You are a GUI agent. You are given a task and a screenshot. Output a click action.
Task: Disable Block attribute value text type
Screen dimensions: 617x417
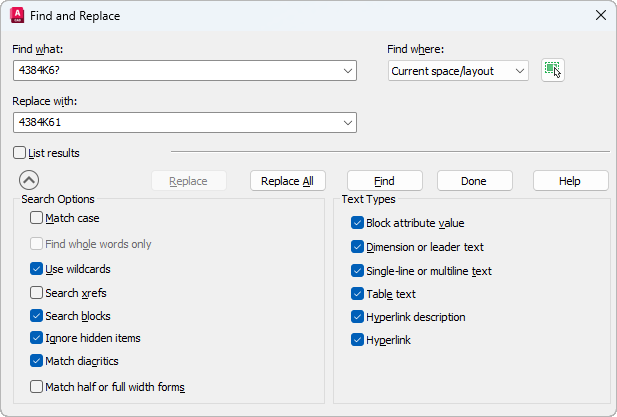(x=358, y=223)
